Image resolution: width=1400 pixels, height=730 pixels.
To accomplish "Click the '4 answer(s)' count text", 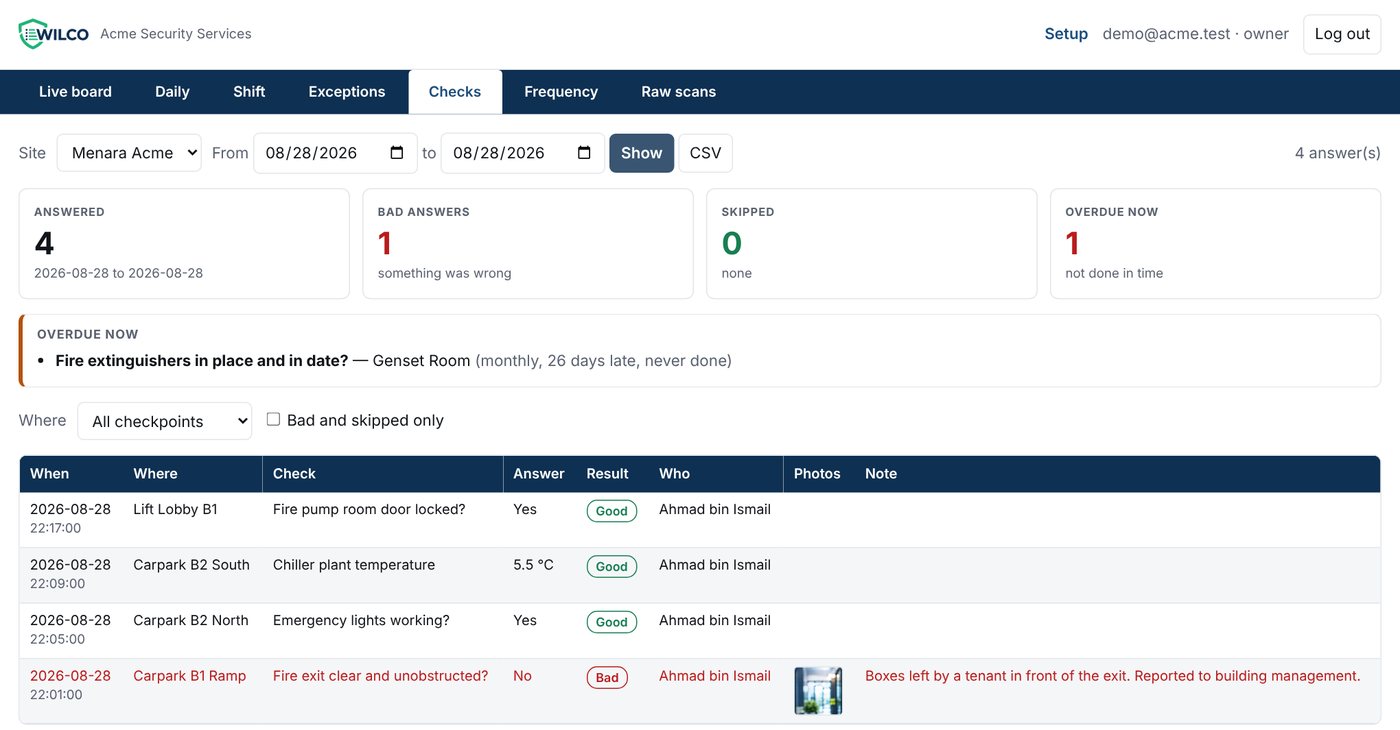I will [x=1338, y=153].
